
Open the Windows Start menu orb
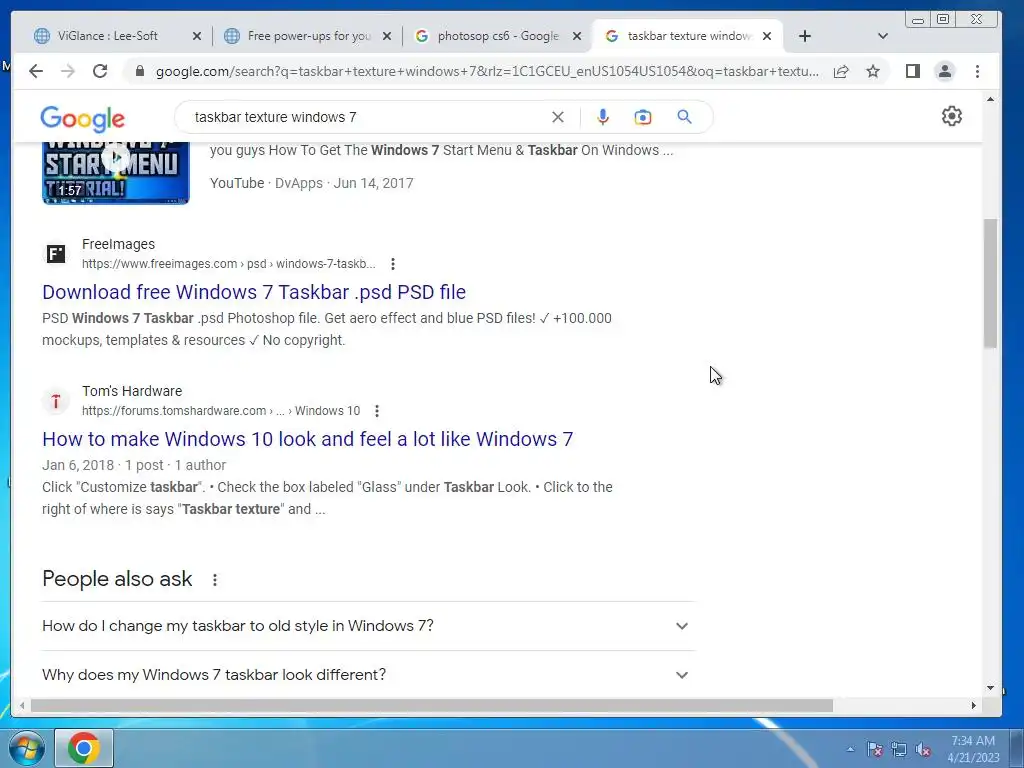pos(26,748)
